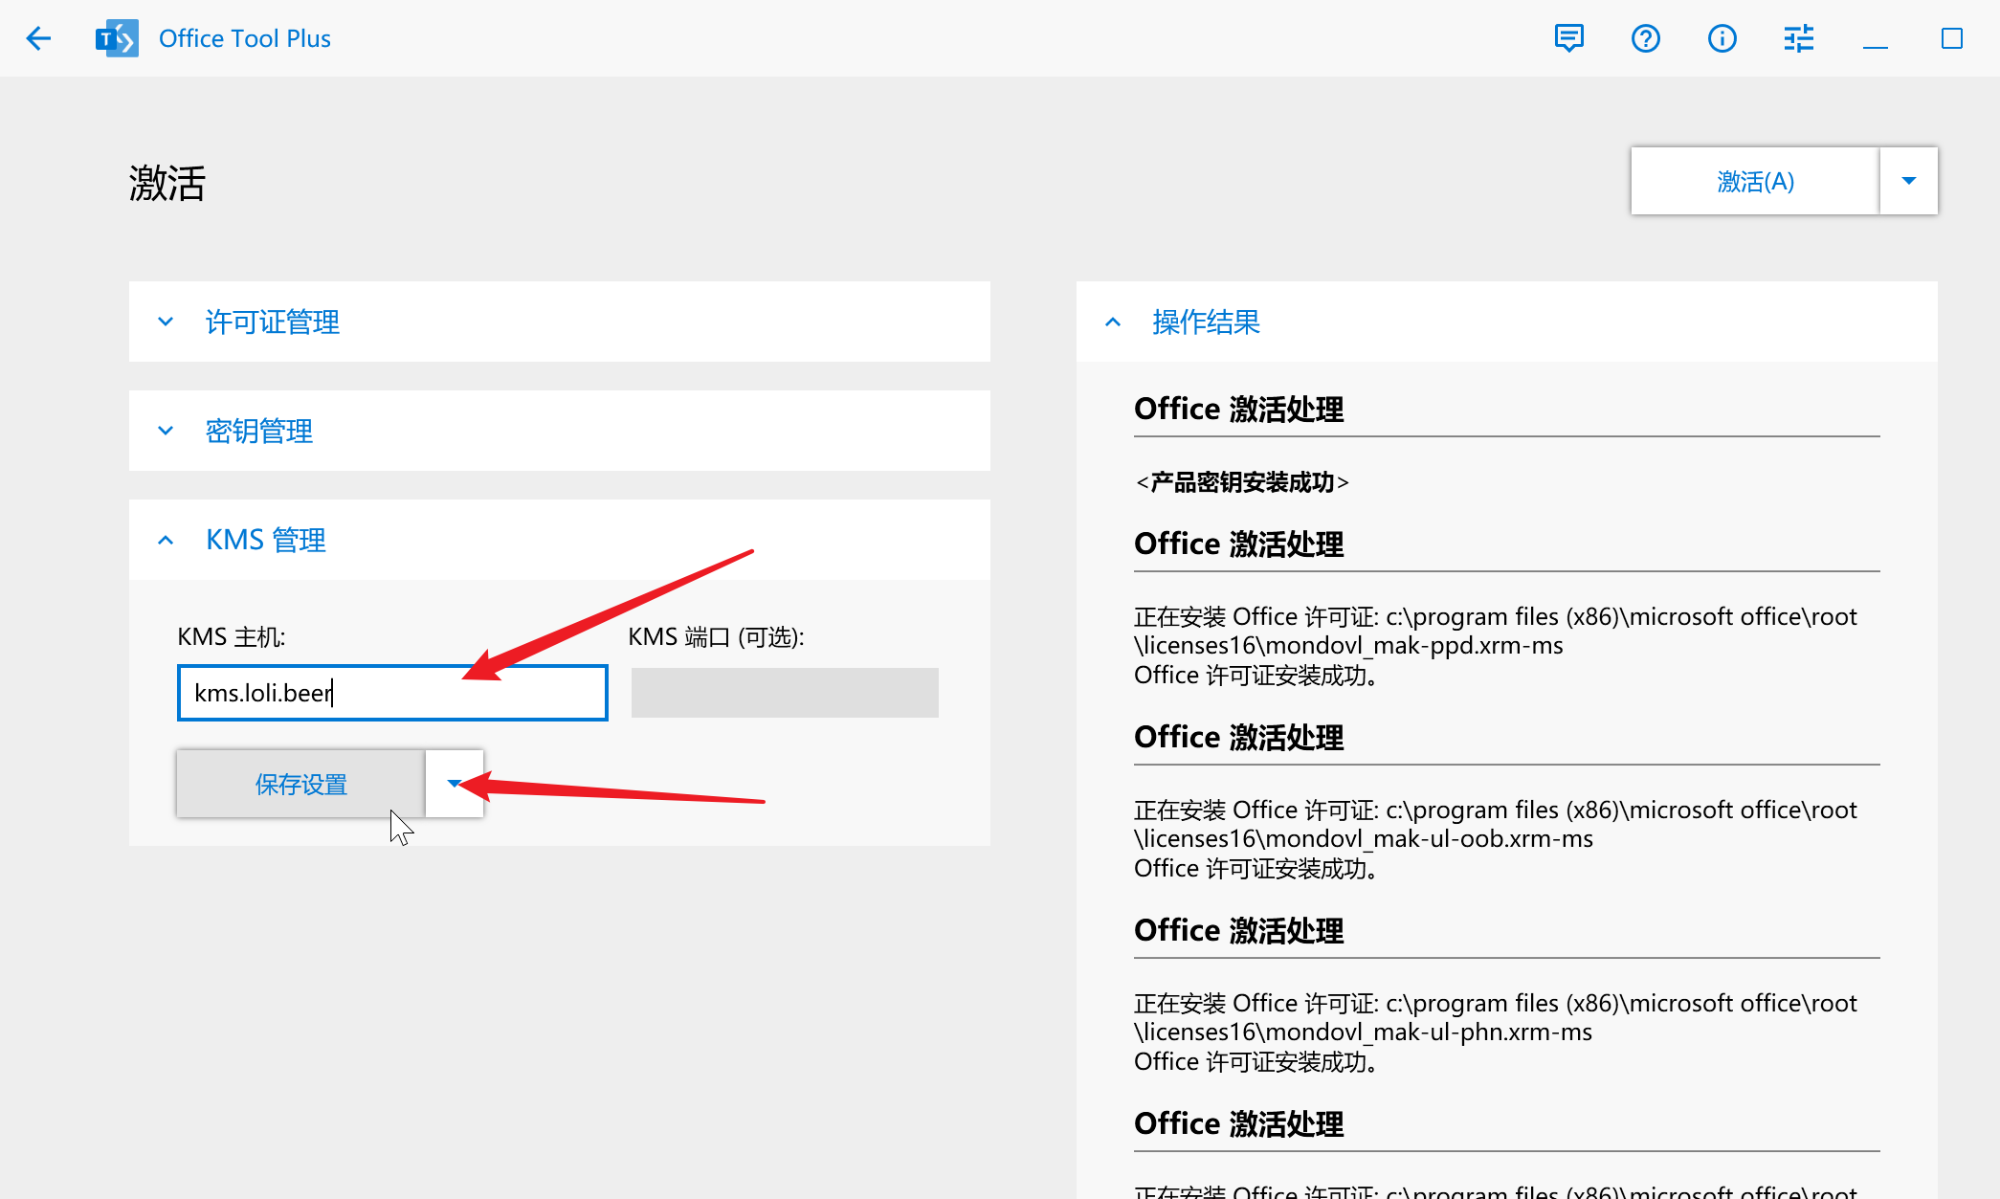Click the 密钥管理 header text

click(259, 431)
